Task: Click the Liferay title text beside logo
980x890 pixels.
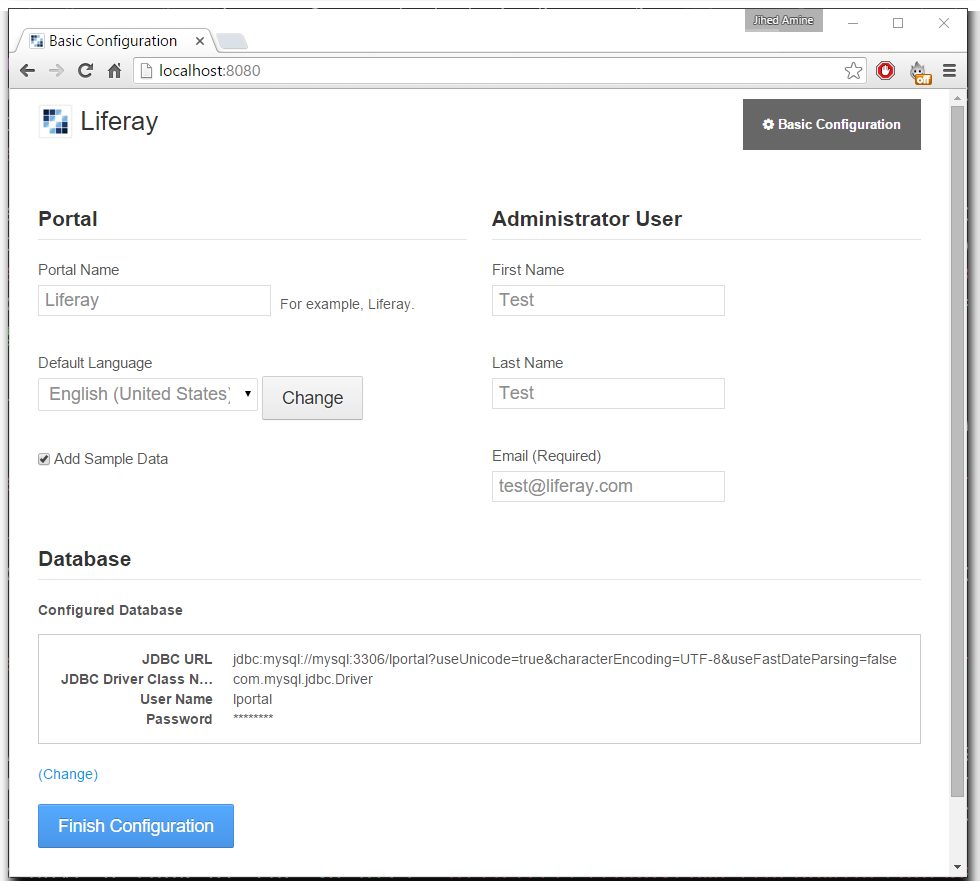Action: click(119, 121)
